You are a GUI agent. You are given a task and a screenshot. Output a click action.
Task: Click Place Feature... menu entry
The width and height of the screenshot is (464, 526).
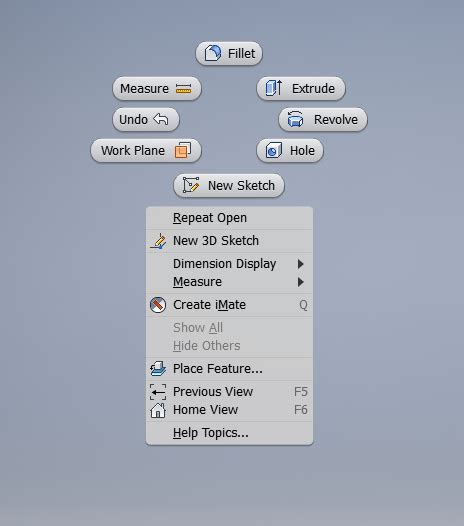point(229,369)
